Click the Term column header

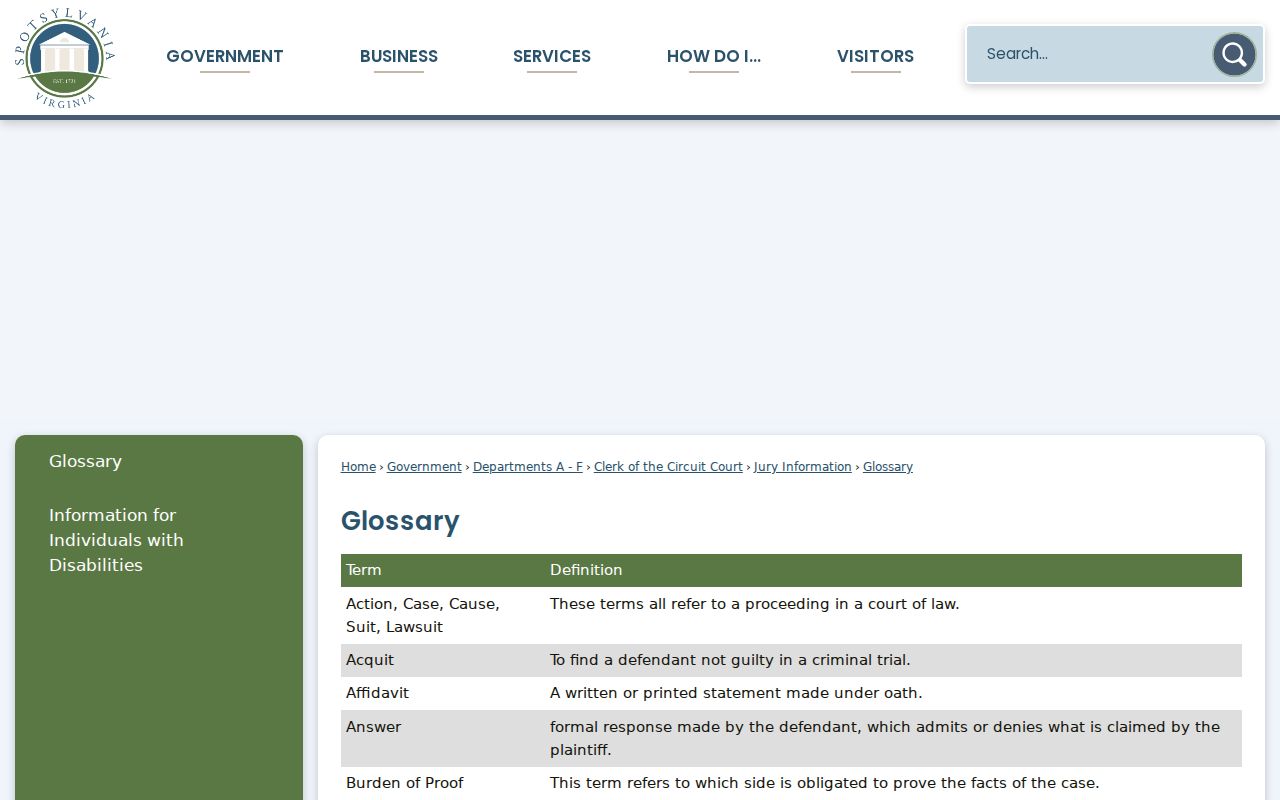443,570
